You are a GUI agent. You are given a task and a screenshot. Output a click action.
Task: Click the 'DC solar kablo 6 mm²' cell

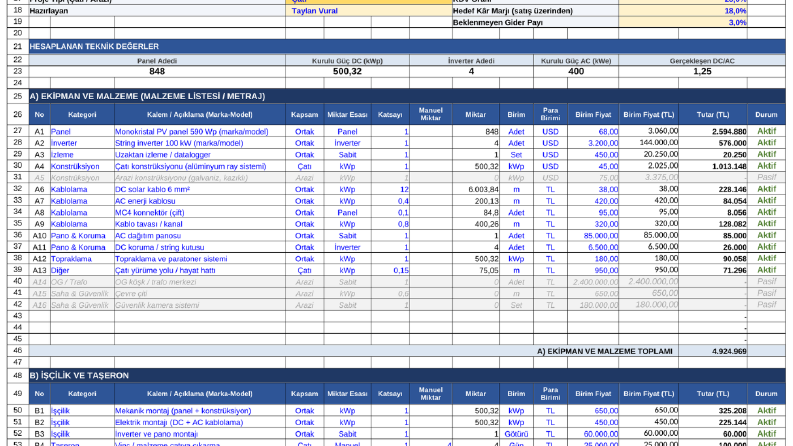pos(200,189)
